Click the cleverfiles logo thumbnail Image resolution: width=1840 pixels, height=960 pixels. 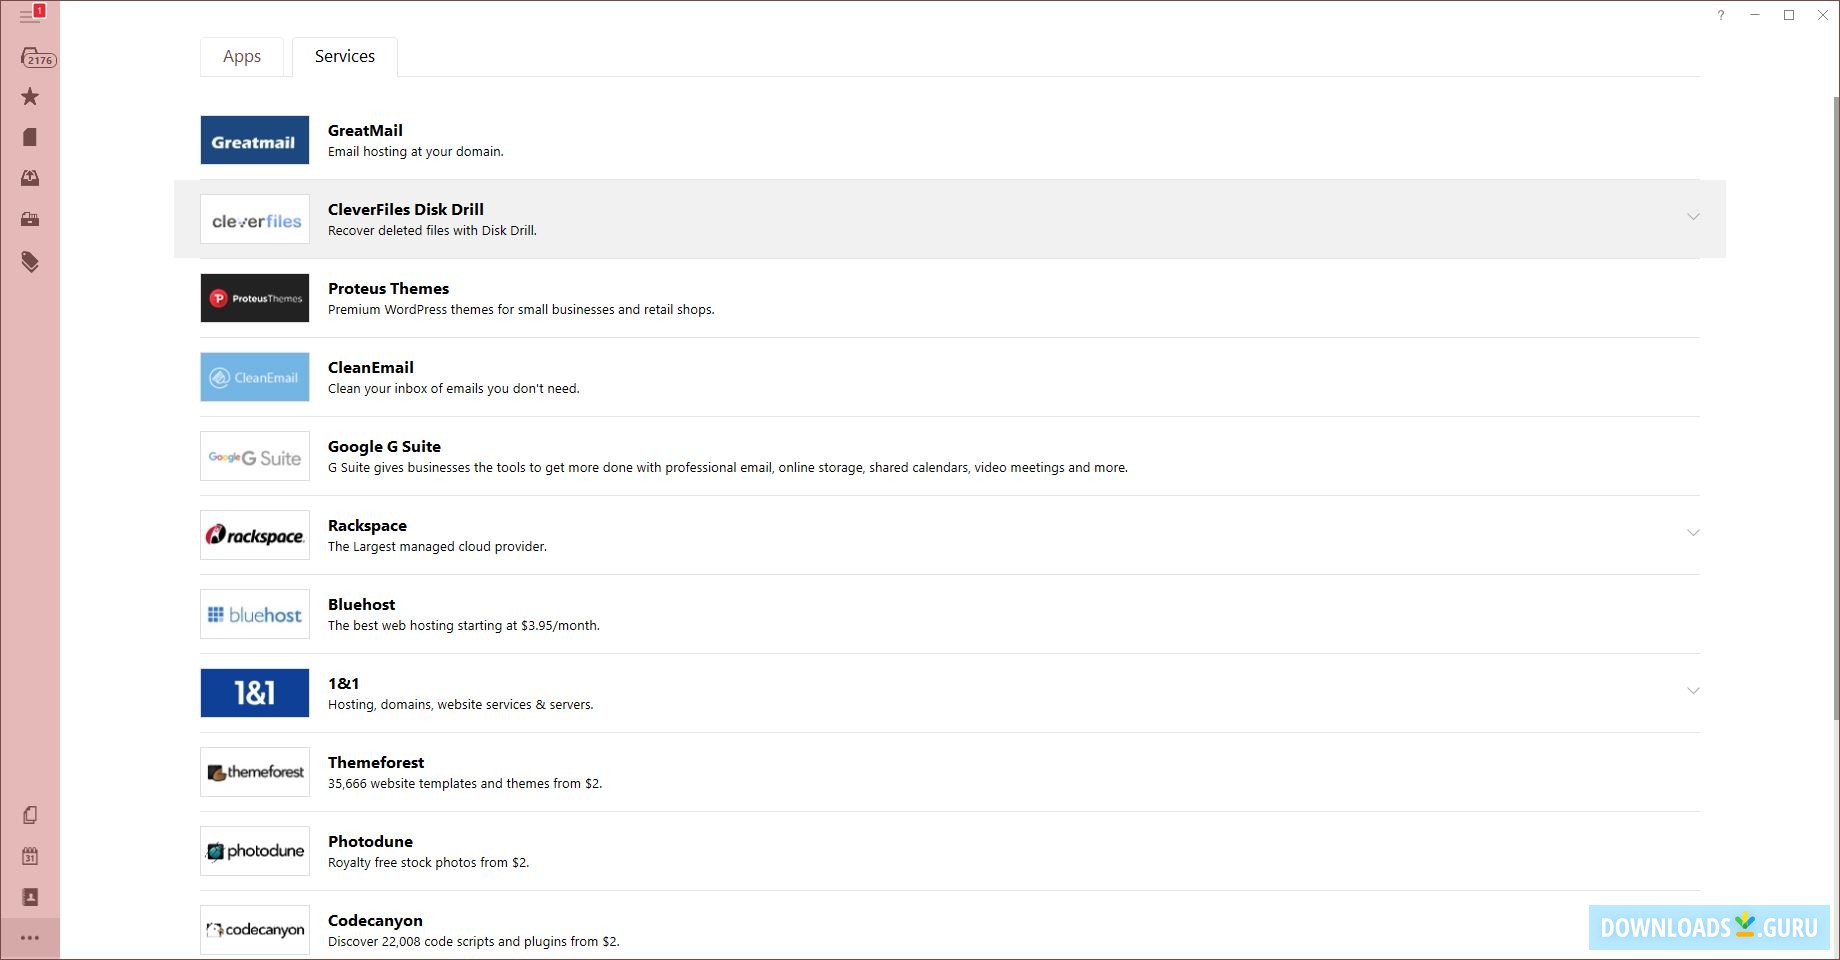pos(255,219)
